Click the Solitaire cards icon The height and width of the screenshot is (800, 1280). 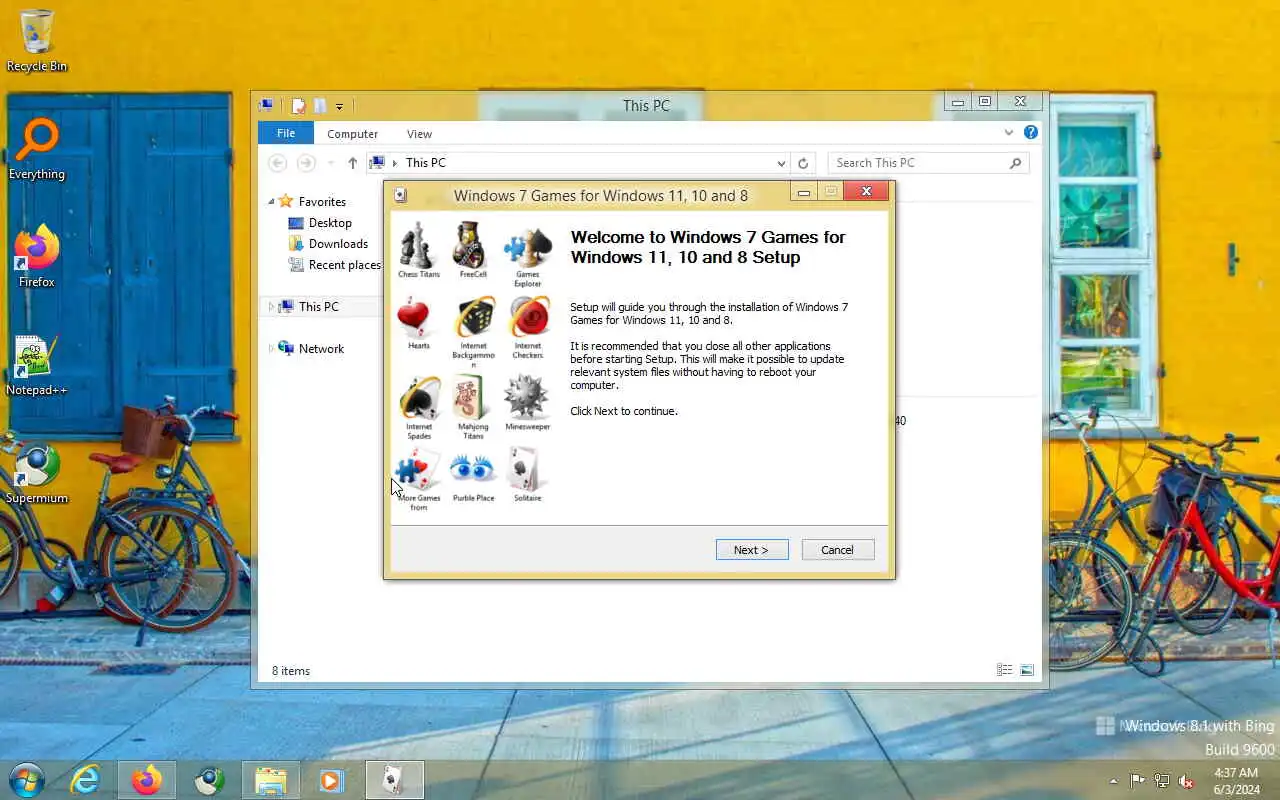527,468
